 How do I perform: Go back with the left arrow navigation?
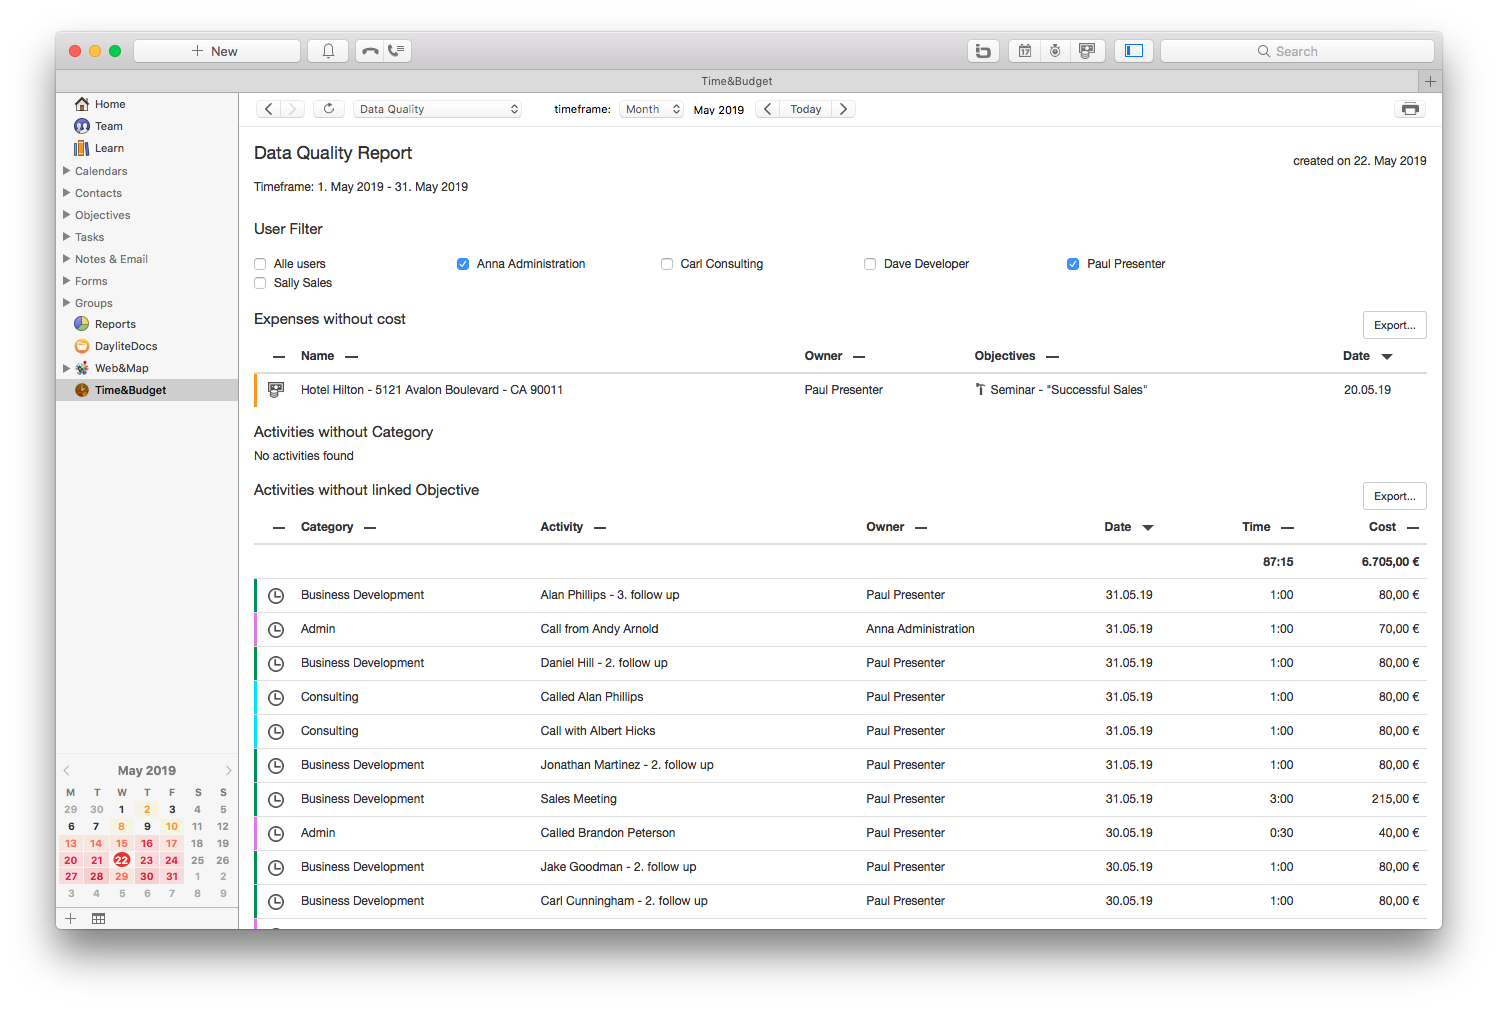[268, 109]
